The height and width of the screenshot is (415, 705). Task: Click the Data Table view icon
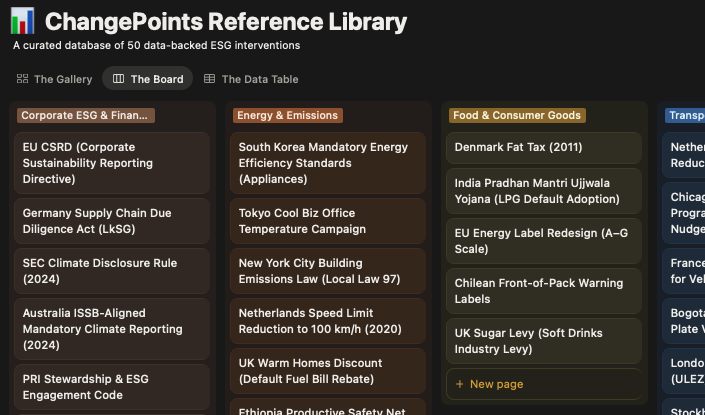click(x=210, y=79)
